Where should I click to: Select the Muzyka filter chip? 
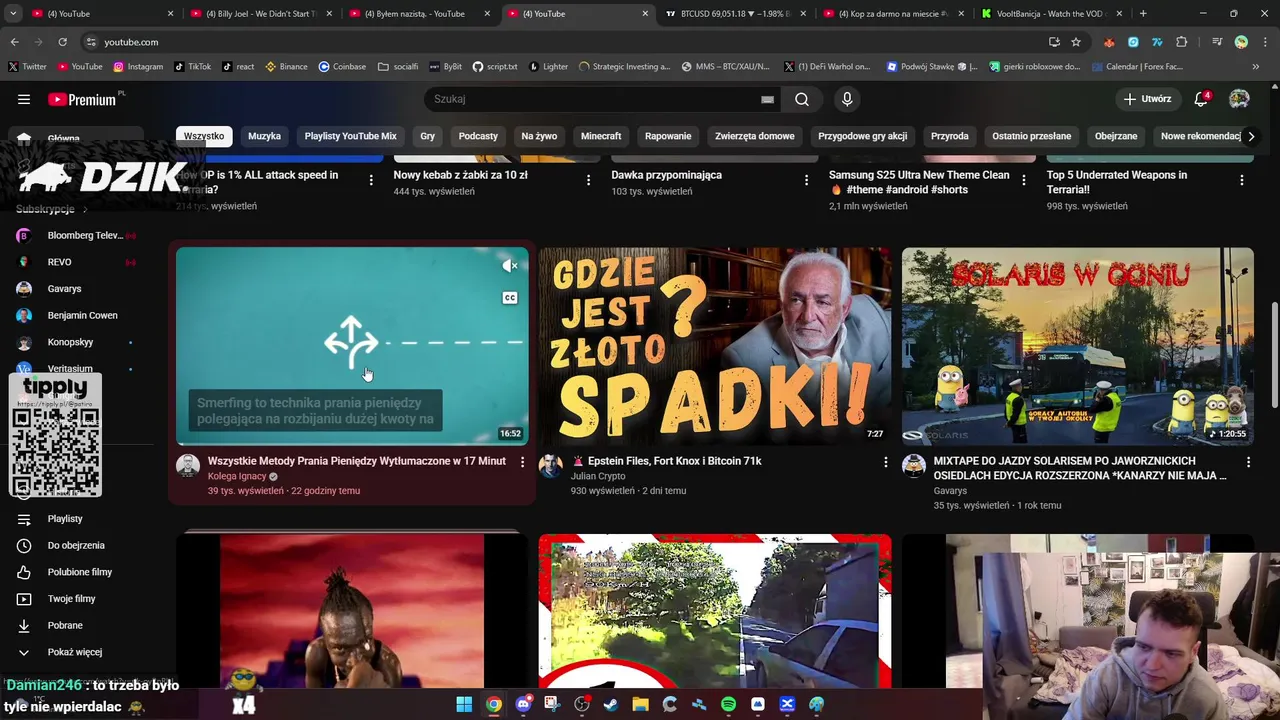coord(265,136)
